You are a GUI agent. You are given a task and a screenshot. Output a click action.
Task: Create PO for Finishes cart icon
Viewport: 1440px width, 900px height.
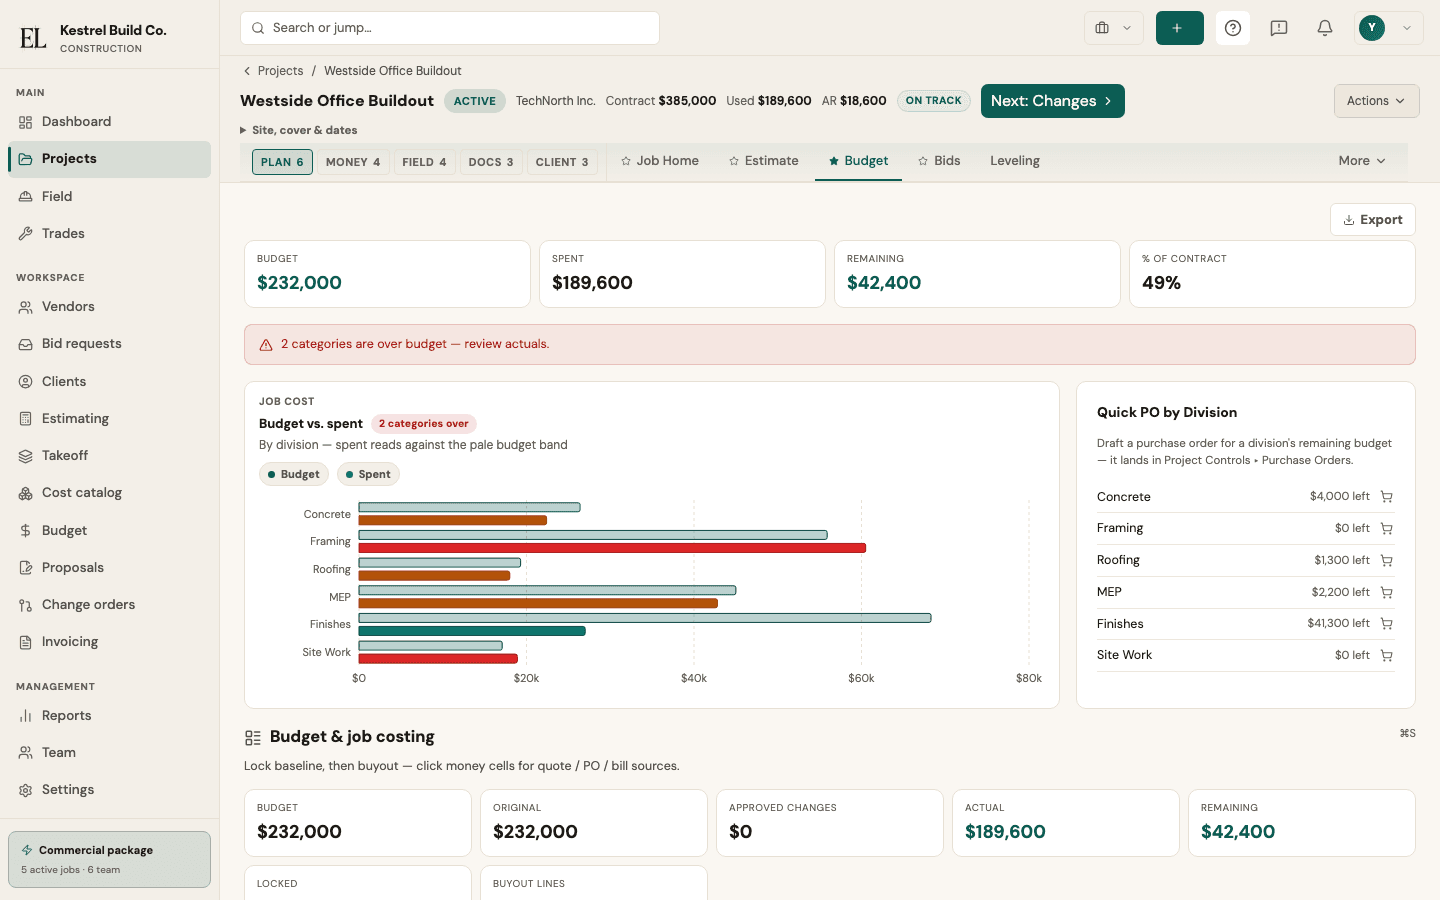point(1386,624)
